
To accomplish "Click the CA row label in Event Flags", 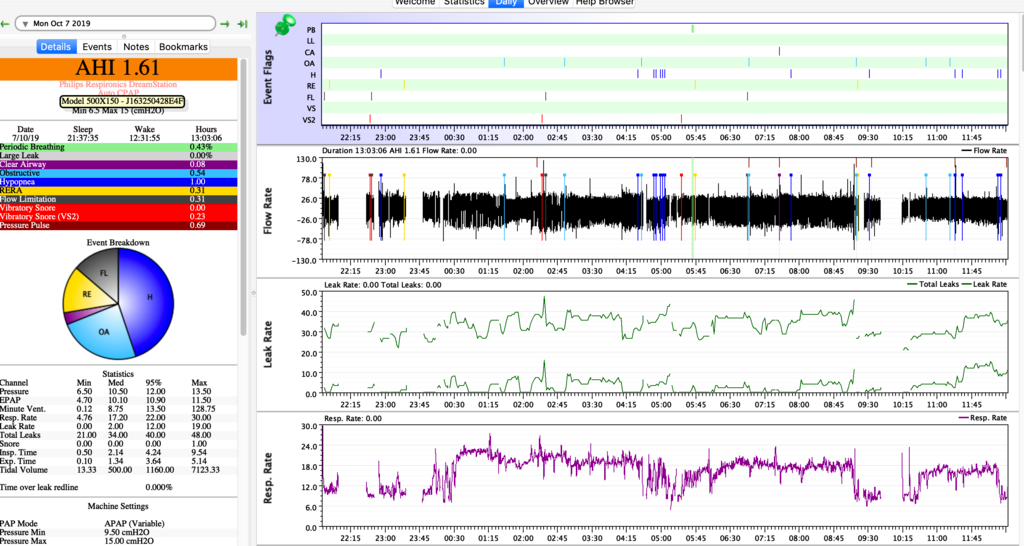I will pyautogui.click(x=310, y=52).
